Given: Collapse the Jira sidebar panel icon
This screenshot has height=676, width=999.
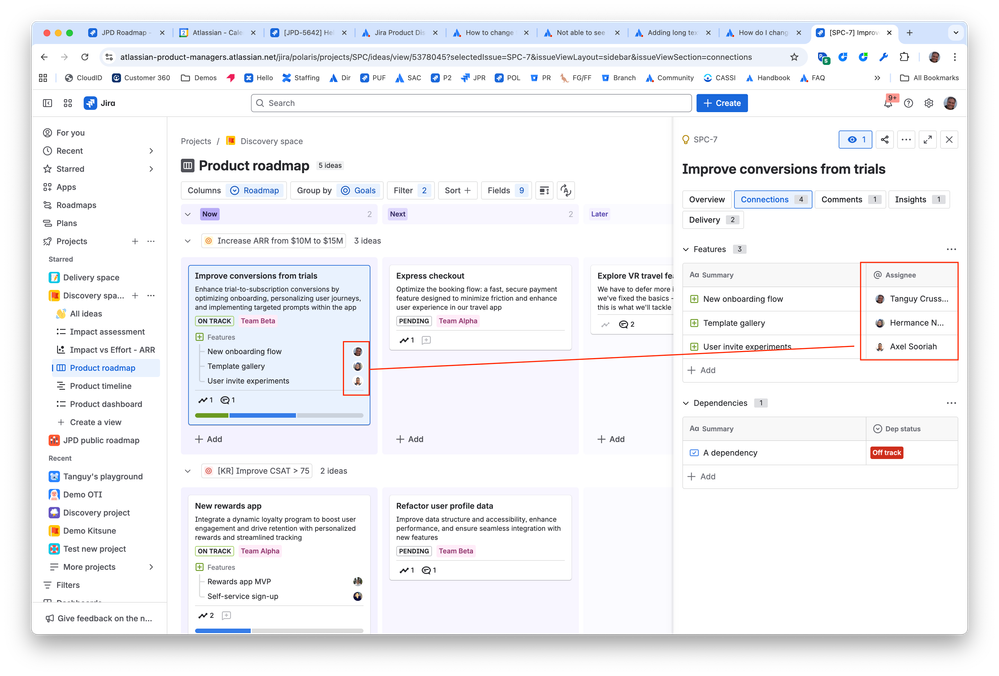Looking at the screenshot, I should pyautogui.click(x=47, y=103).
